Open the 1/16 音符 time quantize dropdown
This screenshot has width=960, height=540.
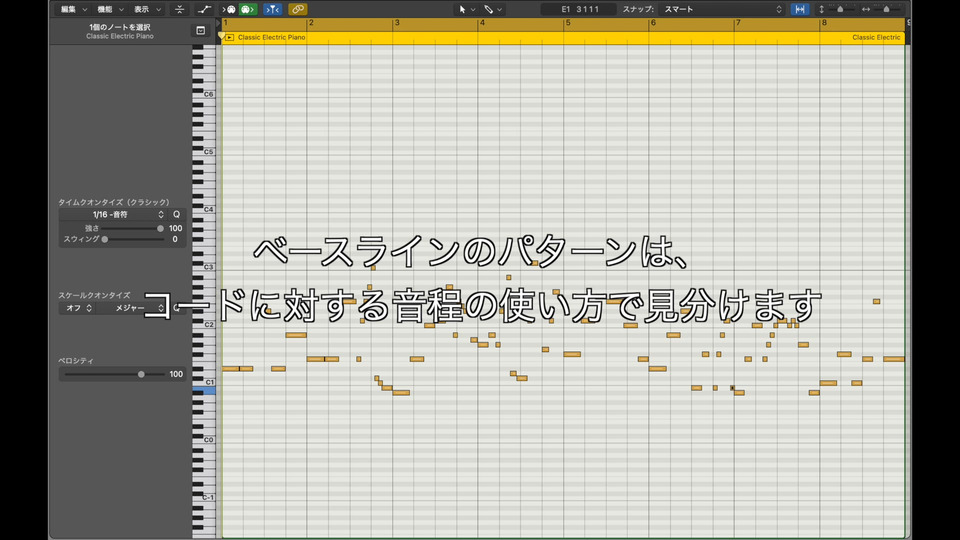pos(114,214)
